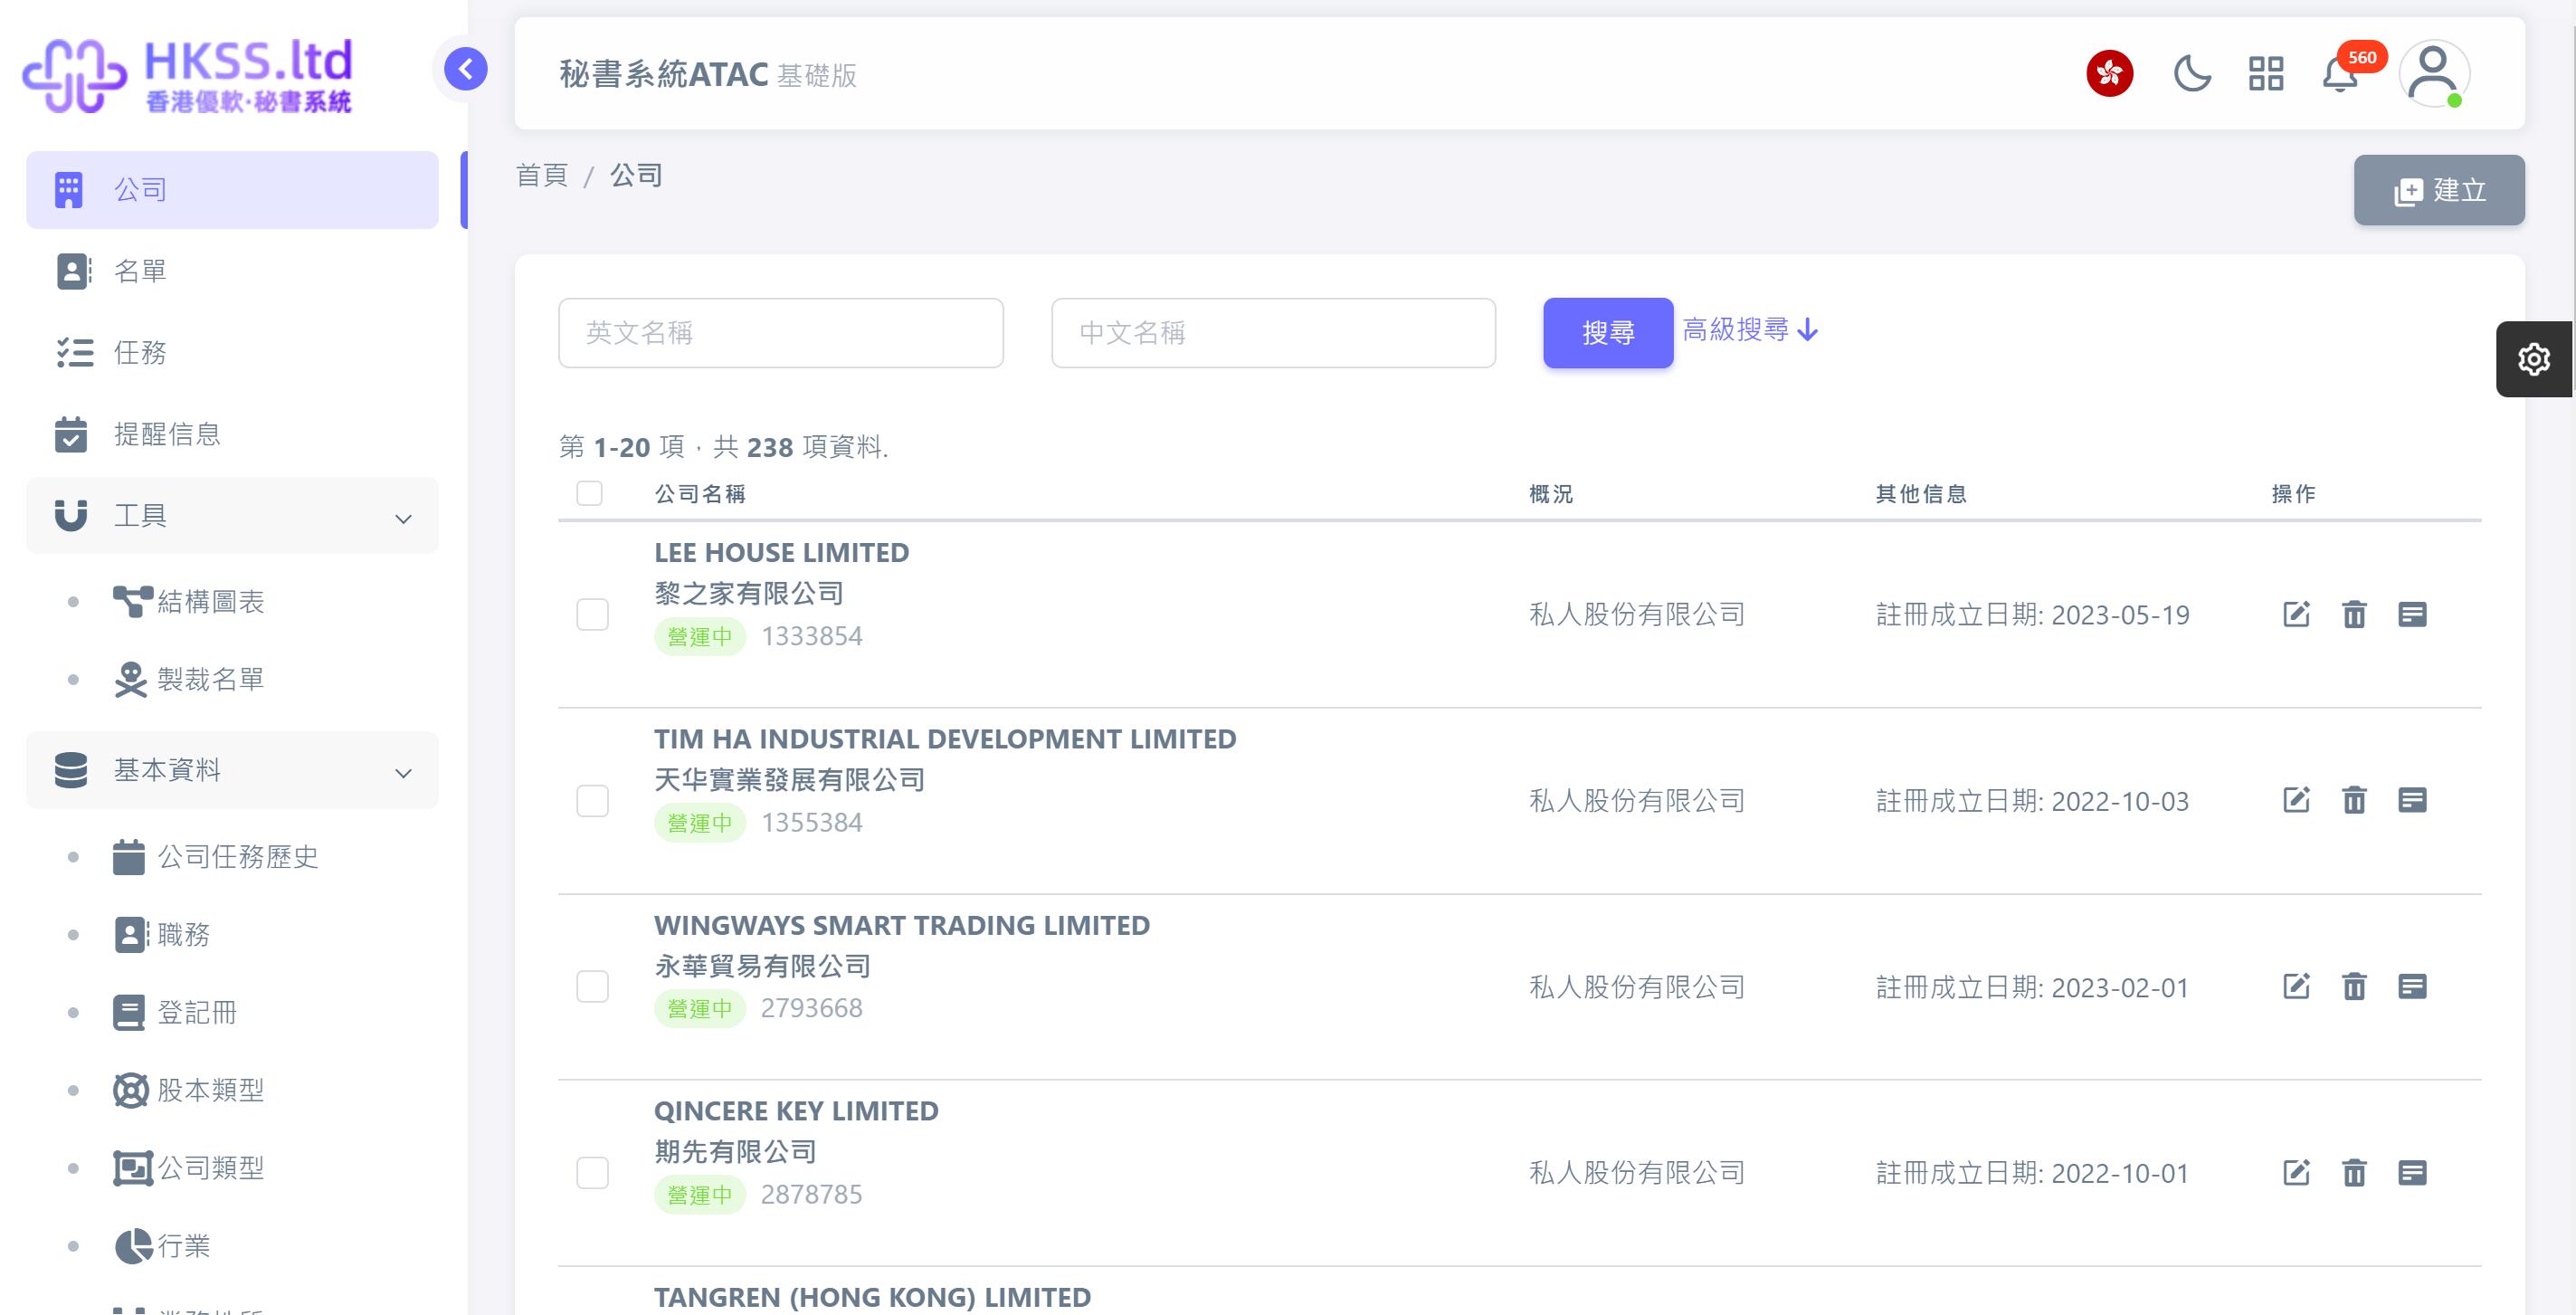Collapse the sidebar with the back arrow
Screen dimensions: 2576x1315
[466, 69]
